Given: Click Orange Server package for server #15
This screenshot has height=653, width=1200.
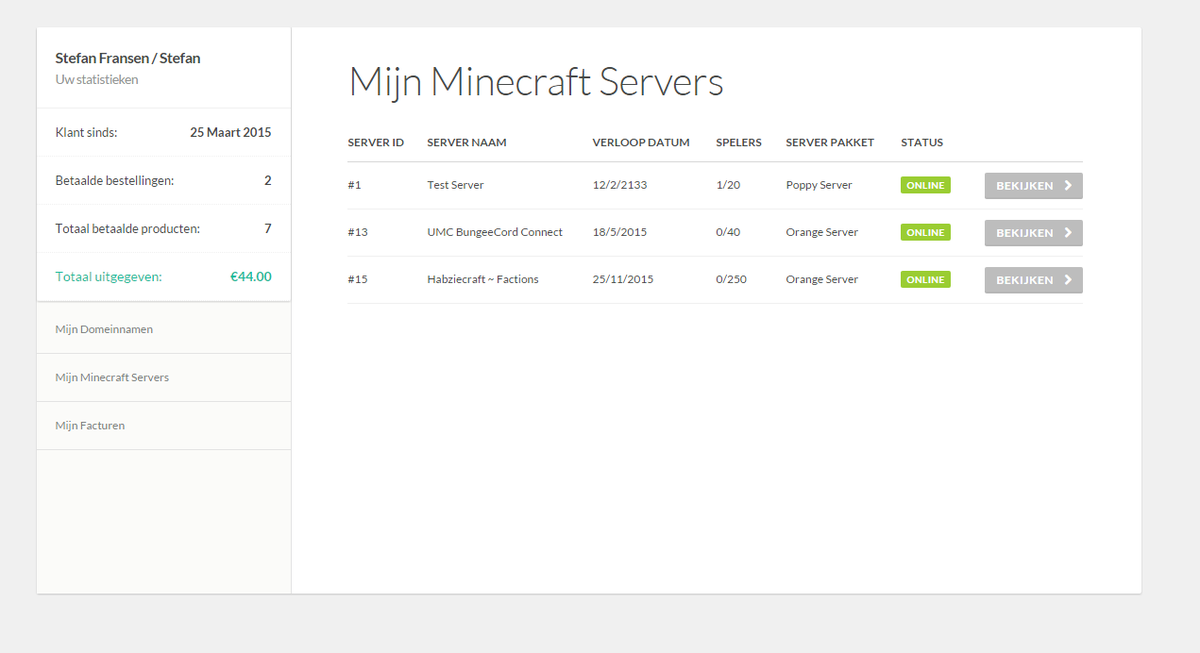Looking at the screenshot, I should point(822,279).
